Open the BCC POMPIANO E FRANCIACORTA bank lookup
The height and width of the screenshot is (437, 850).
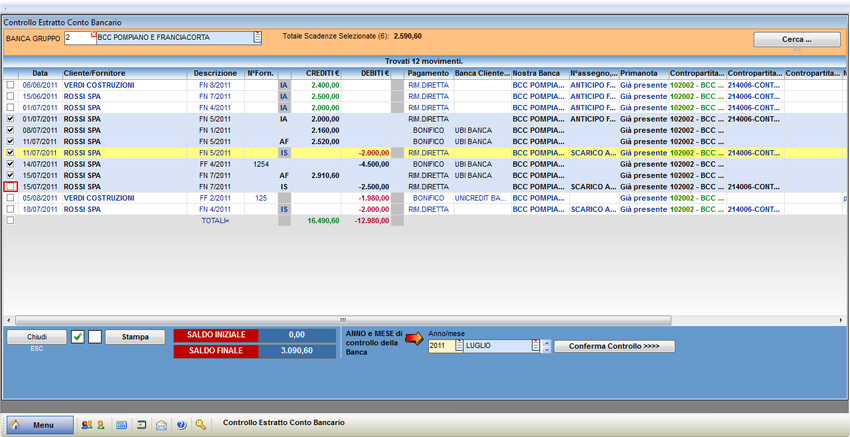tap(257, 38)
